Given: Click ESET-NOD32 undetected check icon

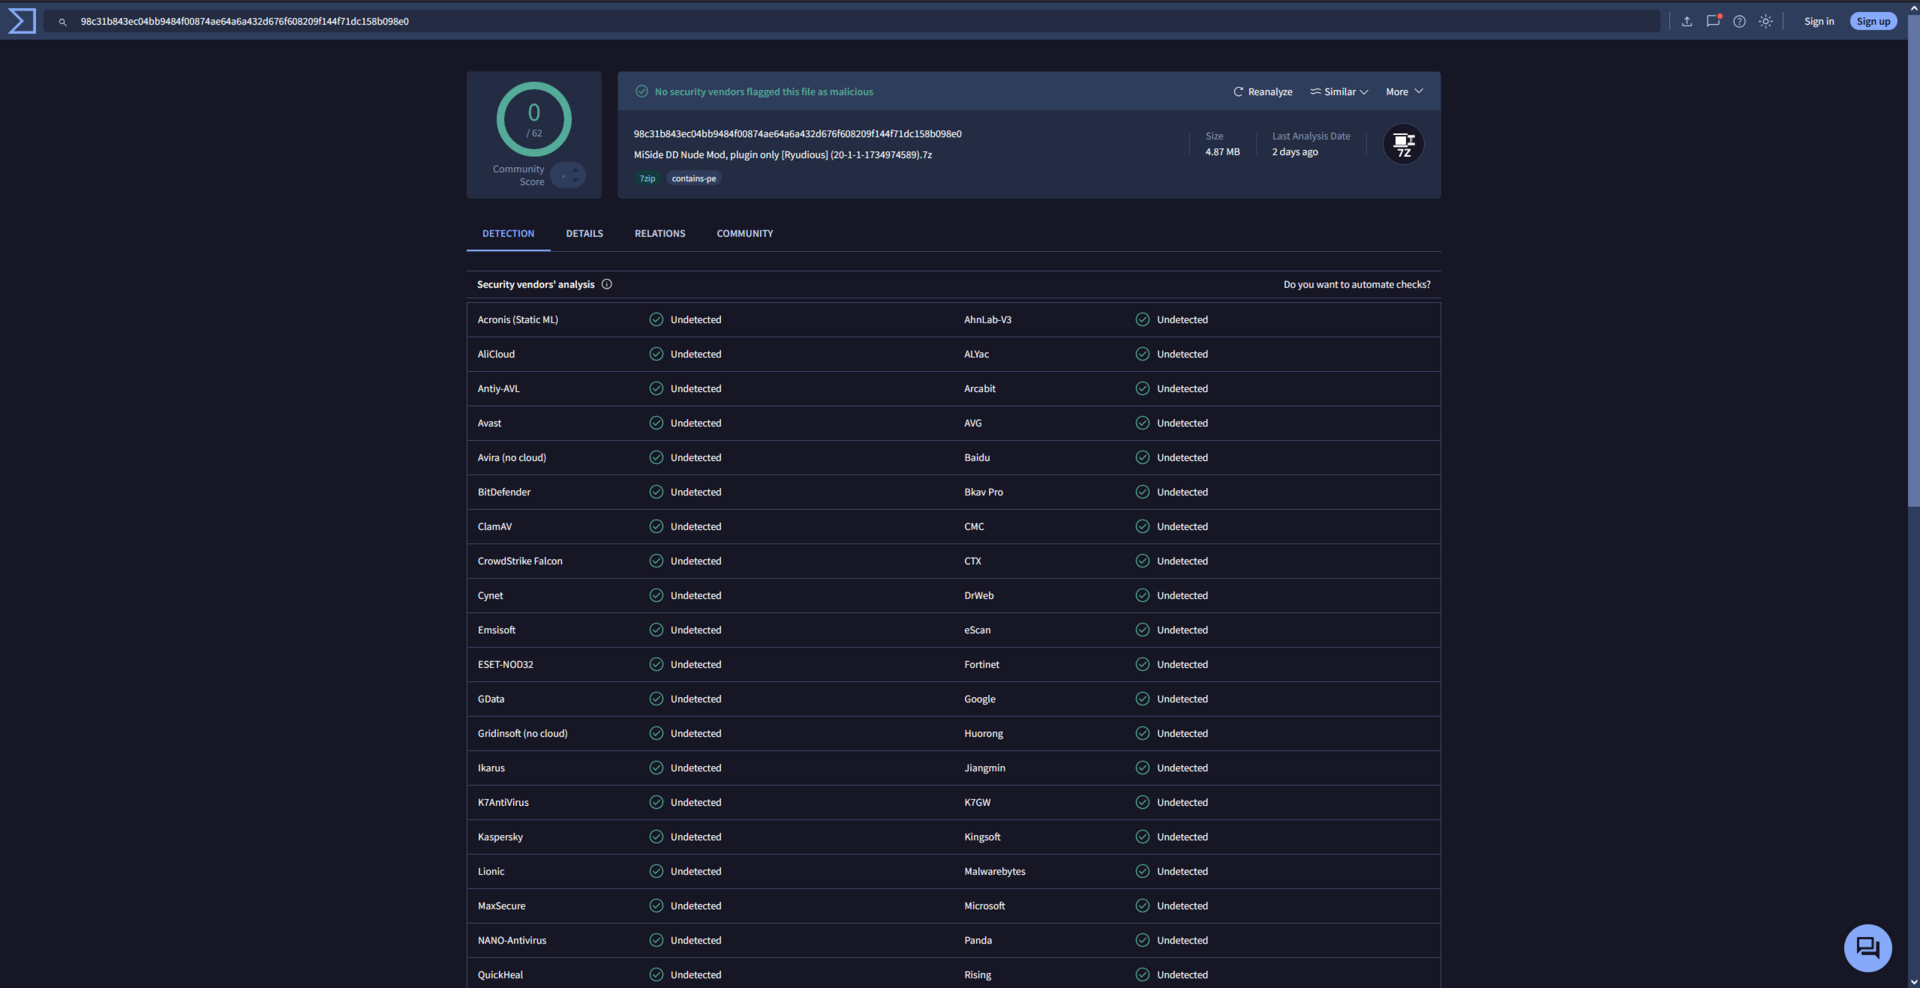Looking at the screenshot, I should point(656,664).
